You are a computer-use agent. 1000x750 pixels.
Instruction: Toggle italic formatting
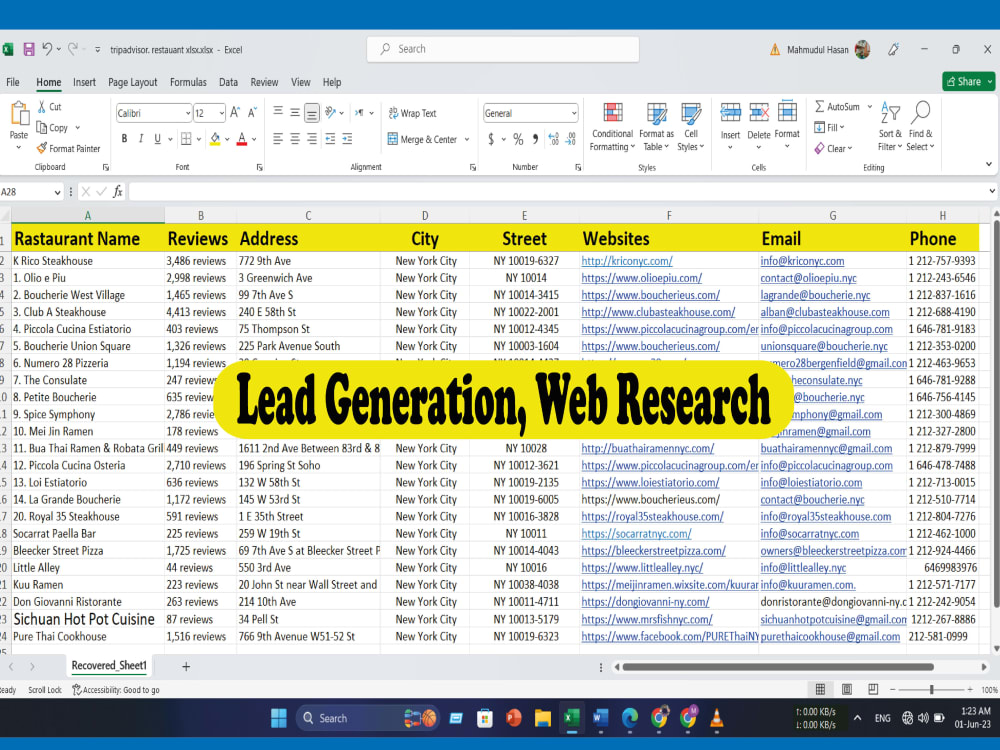click(x=140, y=138)
